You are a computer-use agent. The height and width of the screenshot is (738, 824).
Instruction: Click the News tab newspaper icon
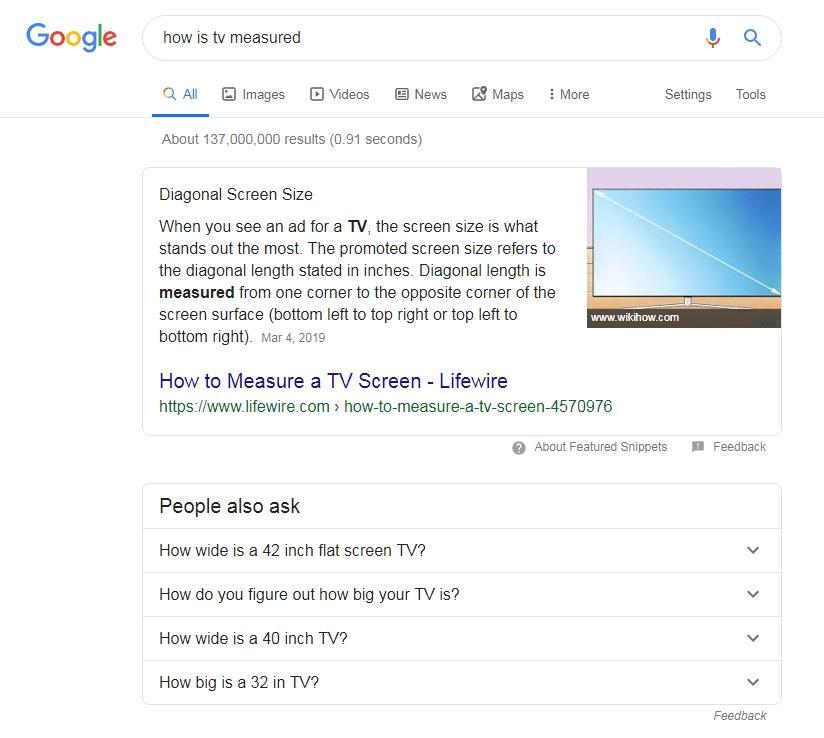[401, 94]
